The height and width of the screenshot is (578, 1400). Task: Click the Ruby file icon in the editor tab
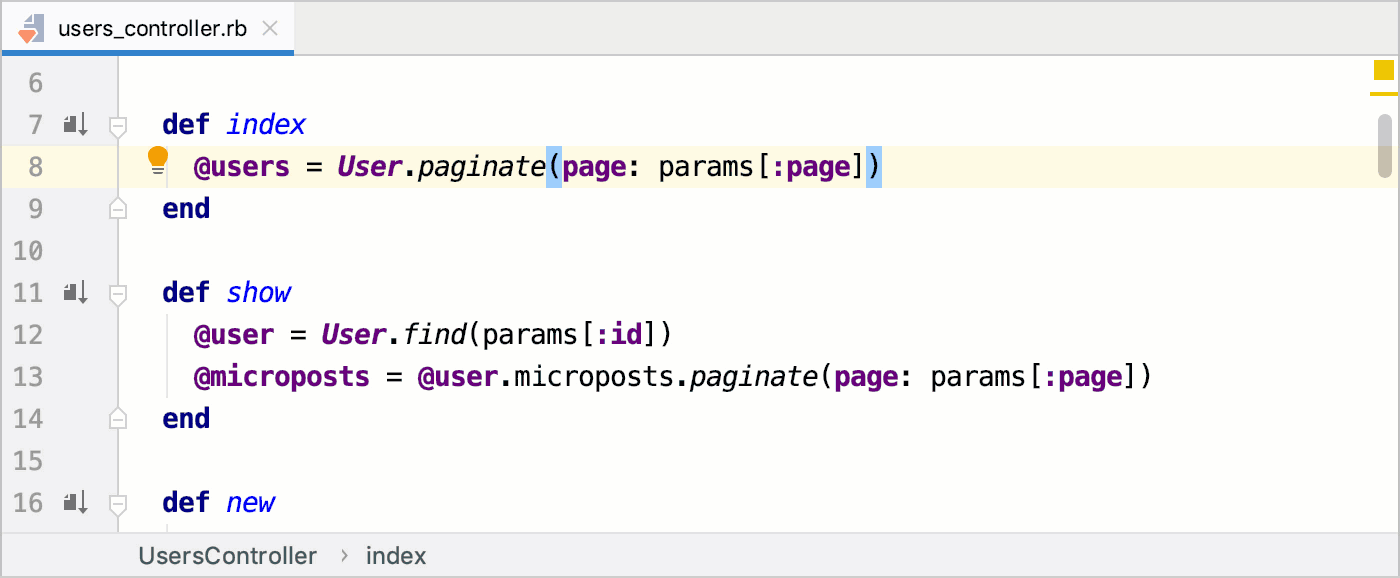[x=30, y=27]
